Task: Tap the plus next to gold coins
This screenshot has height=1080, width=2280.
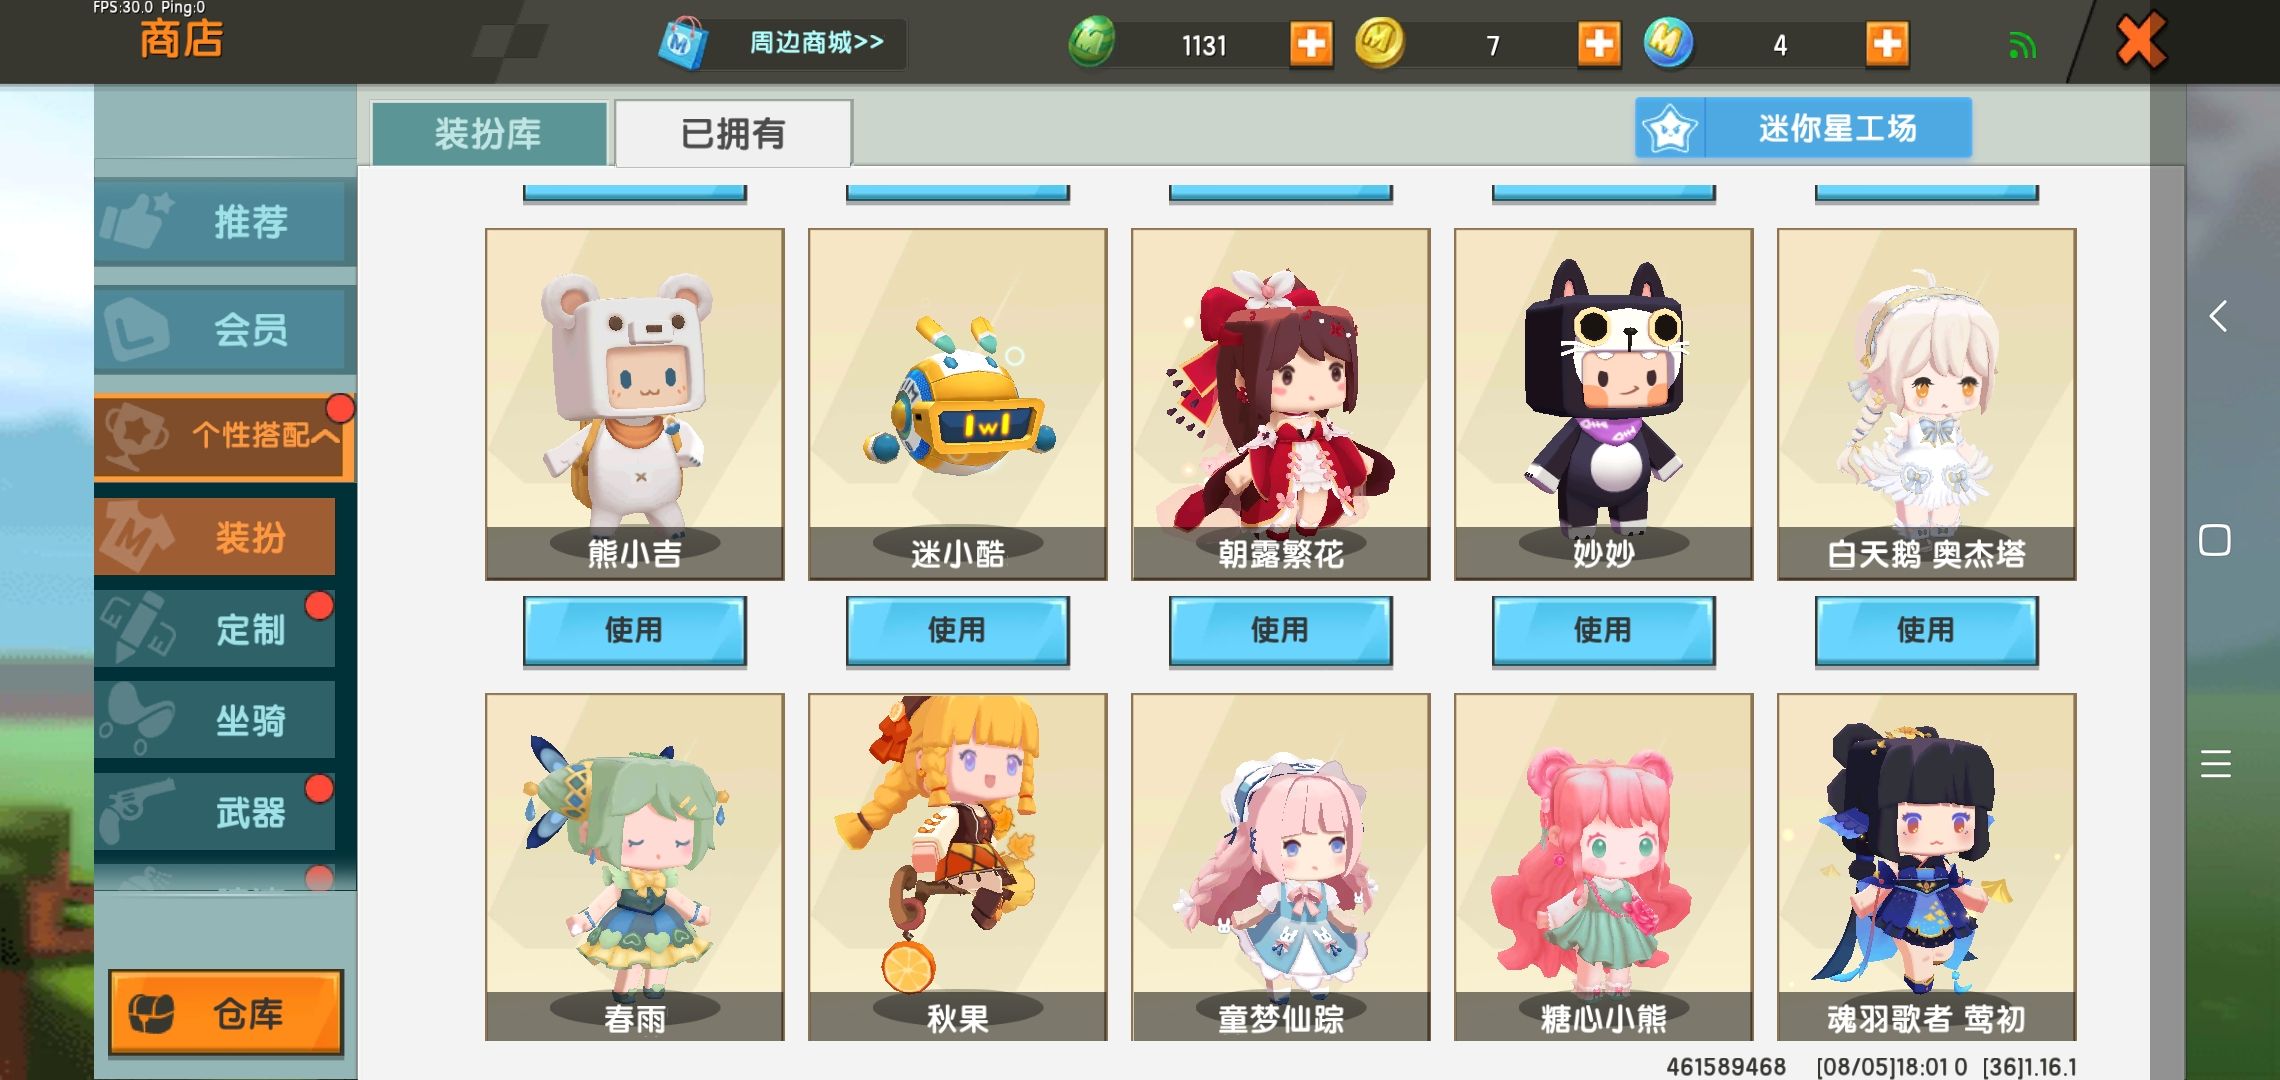Action: 1598,44
